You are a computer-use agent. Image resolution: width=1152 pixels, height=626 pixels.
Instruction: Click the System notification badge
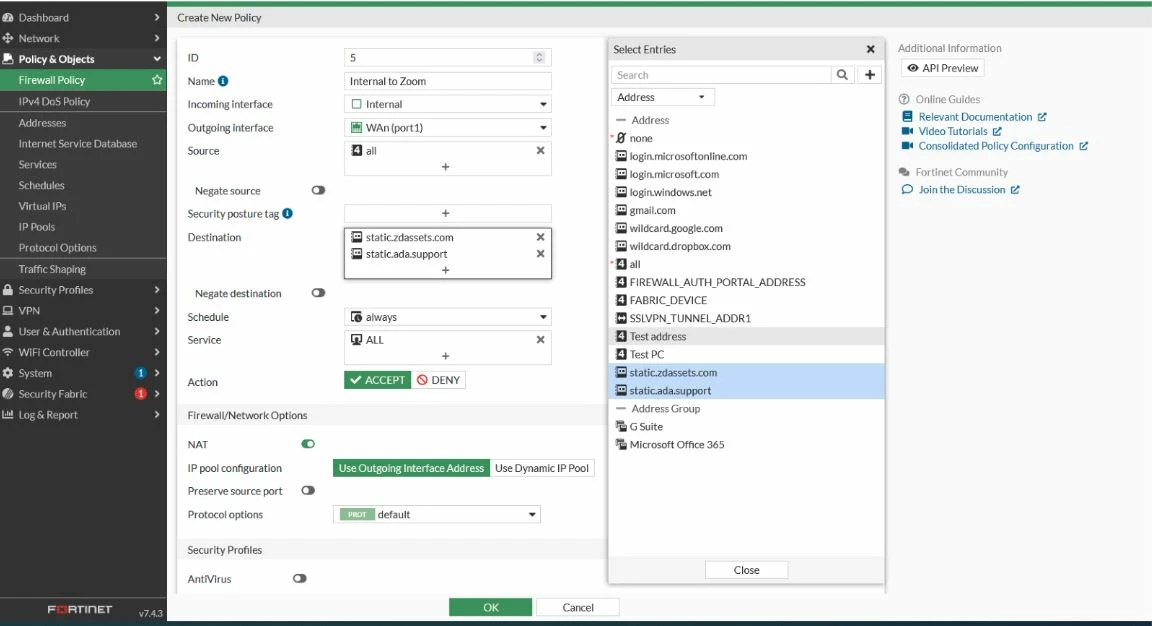coord(140,373)
